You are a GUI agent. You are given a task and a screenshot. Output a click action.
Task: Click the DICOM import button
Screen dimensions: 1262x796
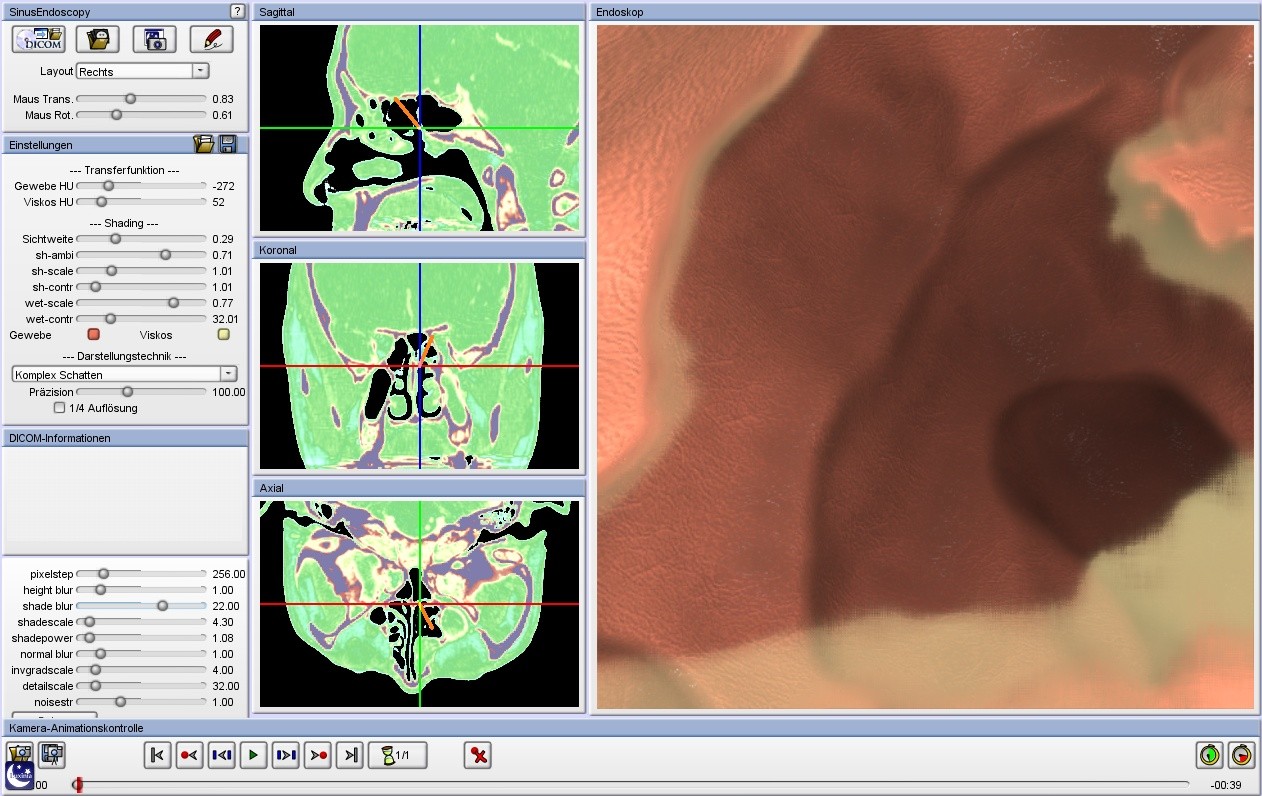39,39
